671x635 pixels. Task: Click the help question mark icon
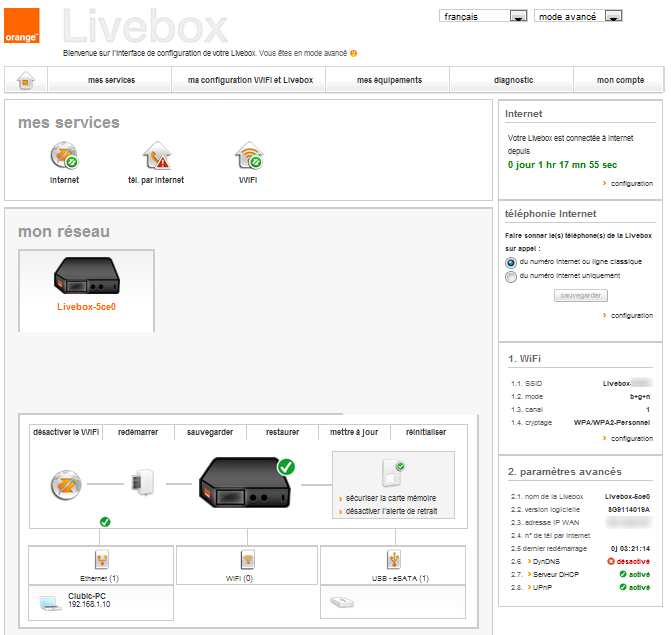(353, 53)
